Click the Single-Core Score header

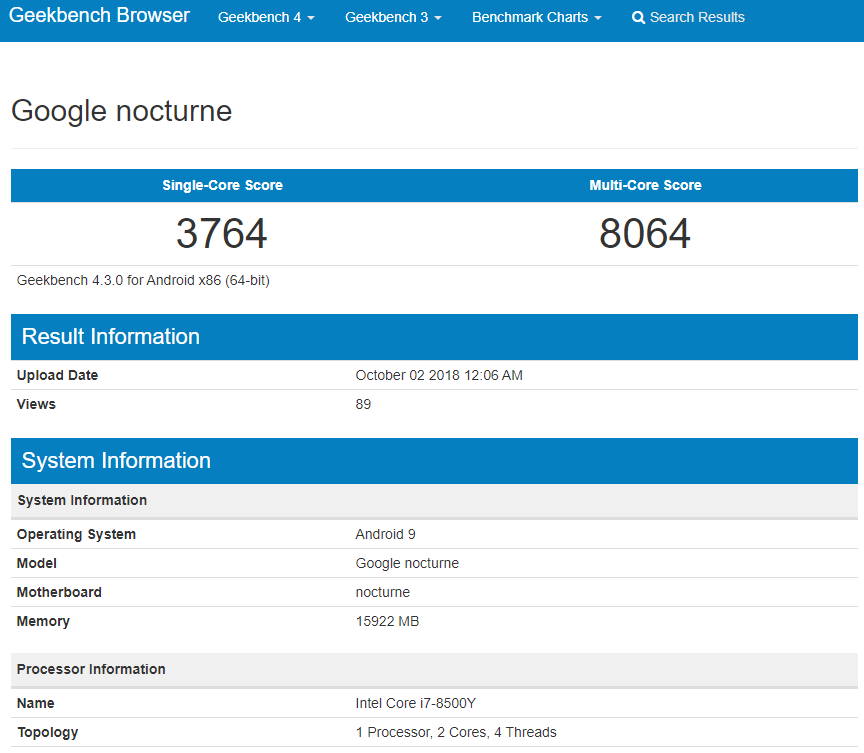(x=223, y=185)
